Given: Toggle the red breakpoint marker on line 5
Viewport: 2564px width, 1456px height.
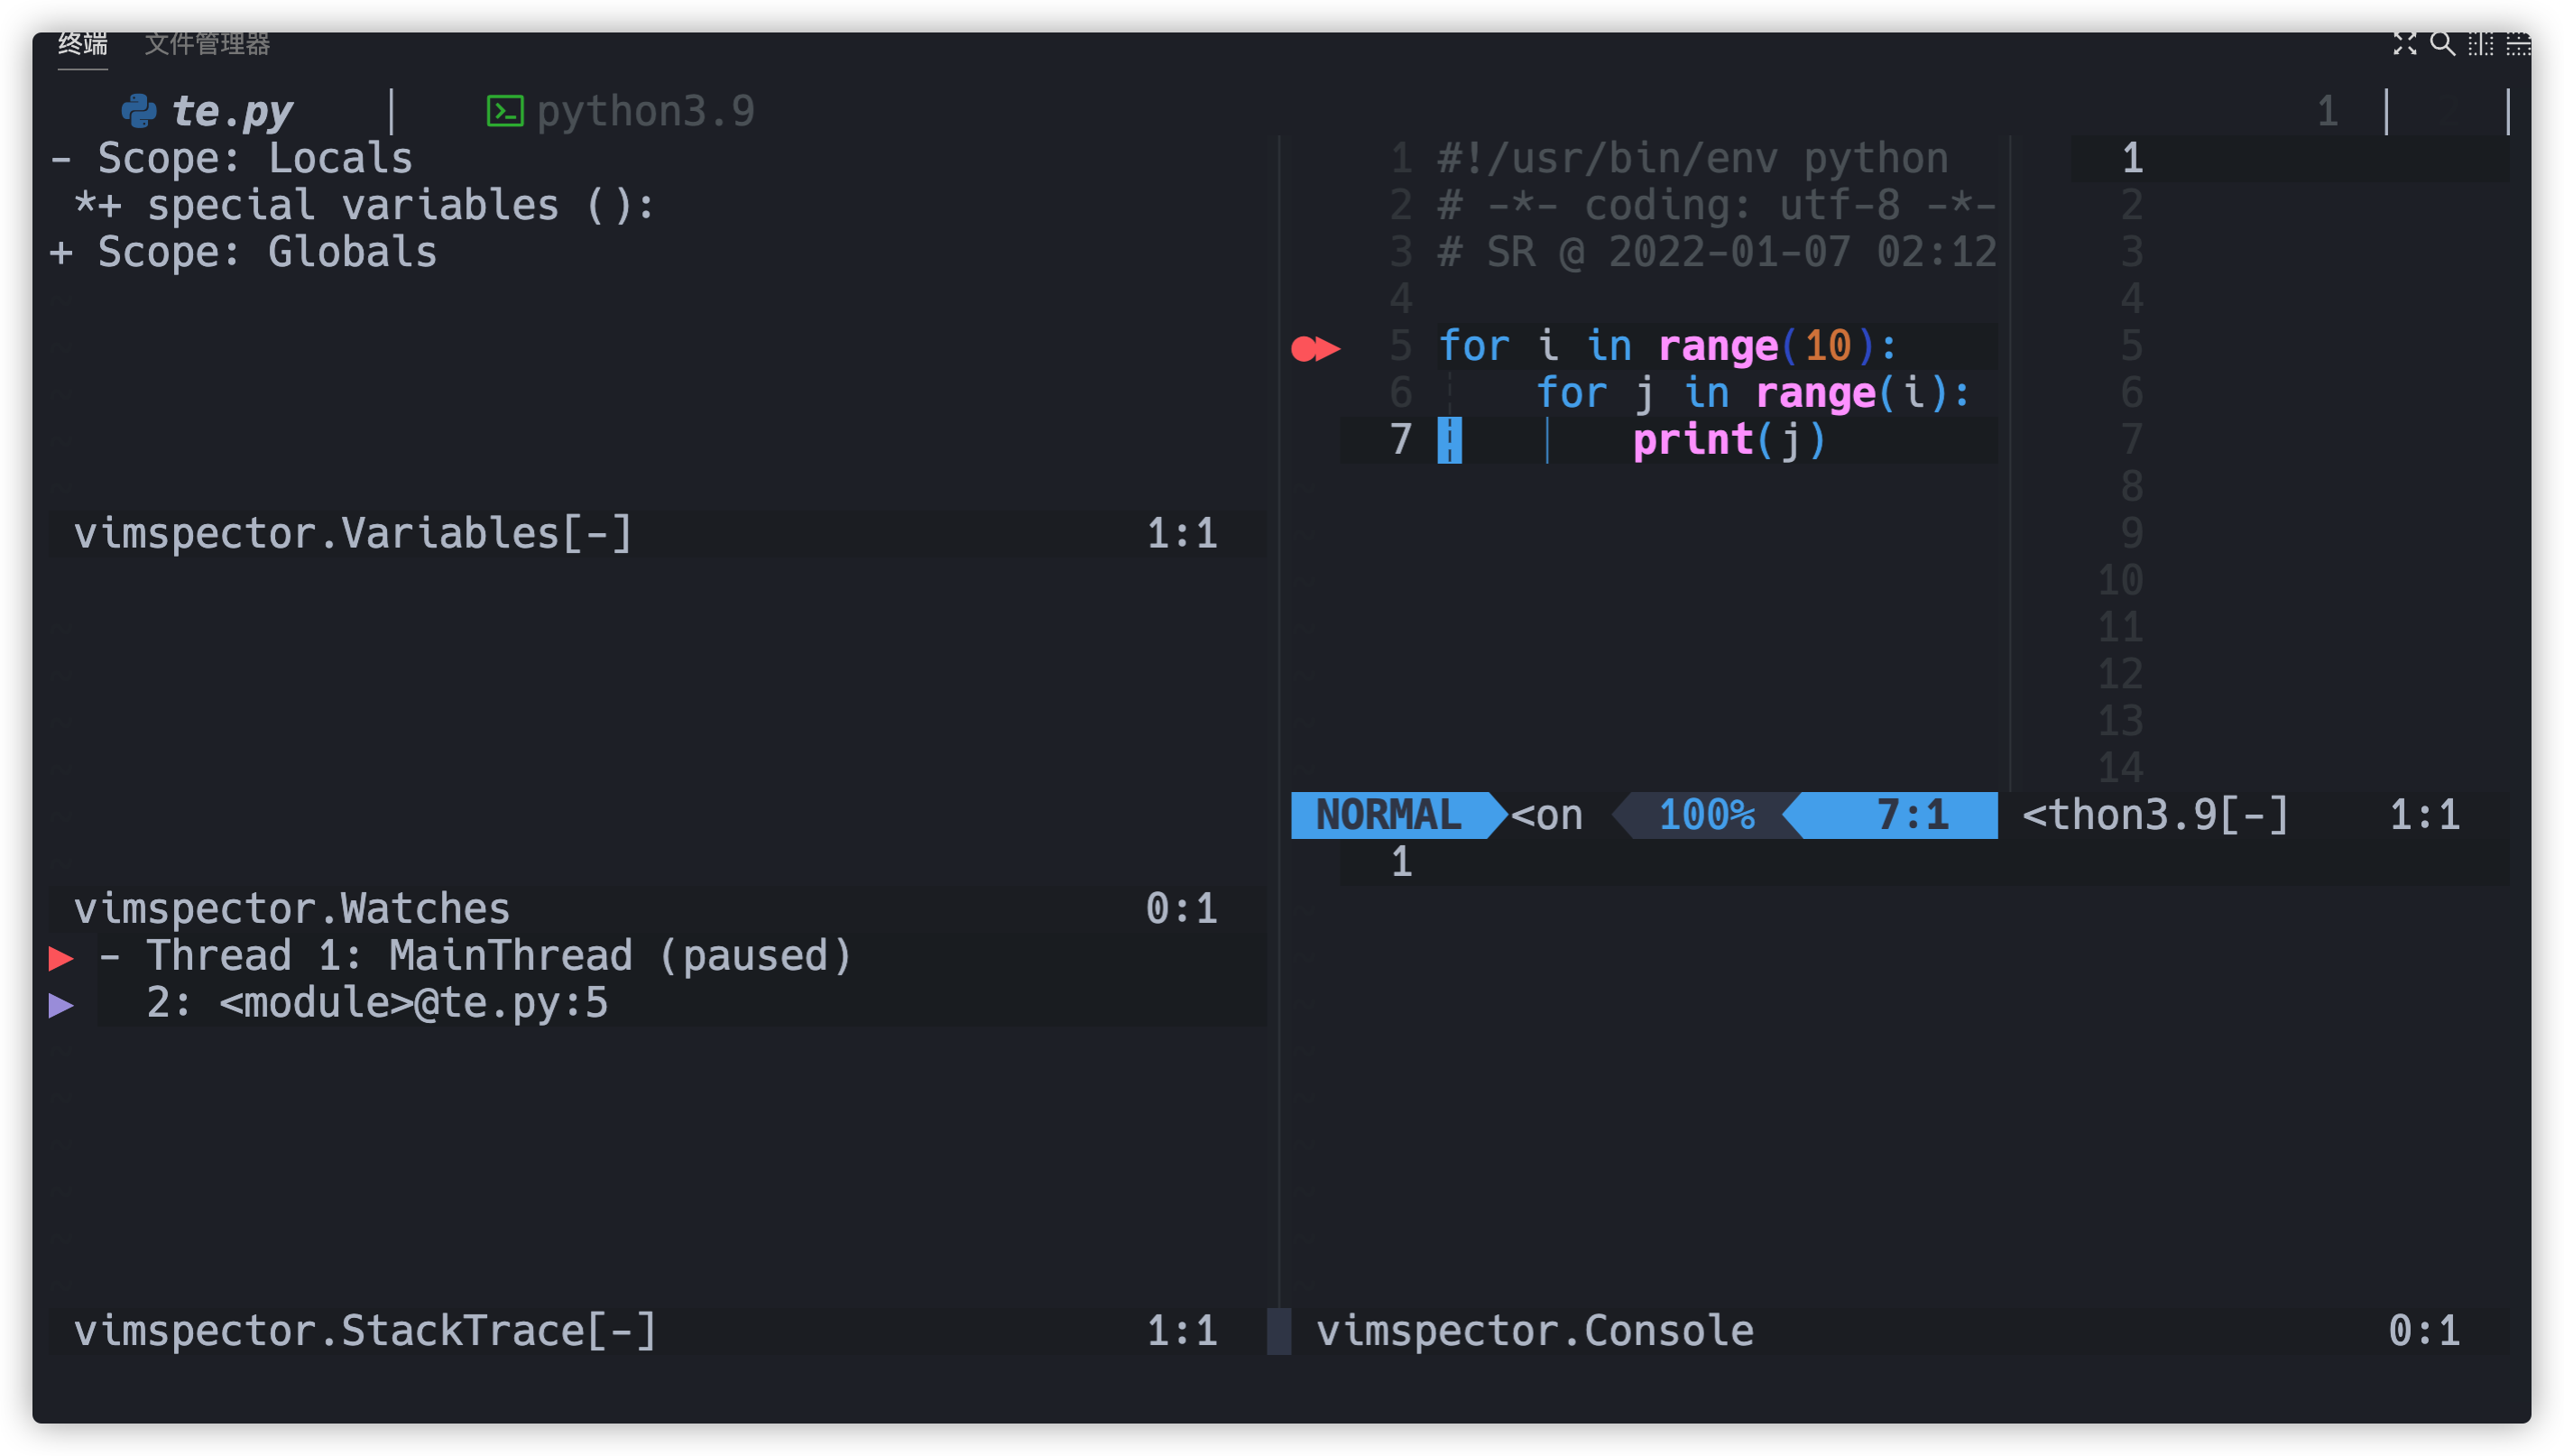Looking at the screenshot, I should (x=1303, y=348).
